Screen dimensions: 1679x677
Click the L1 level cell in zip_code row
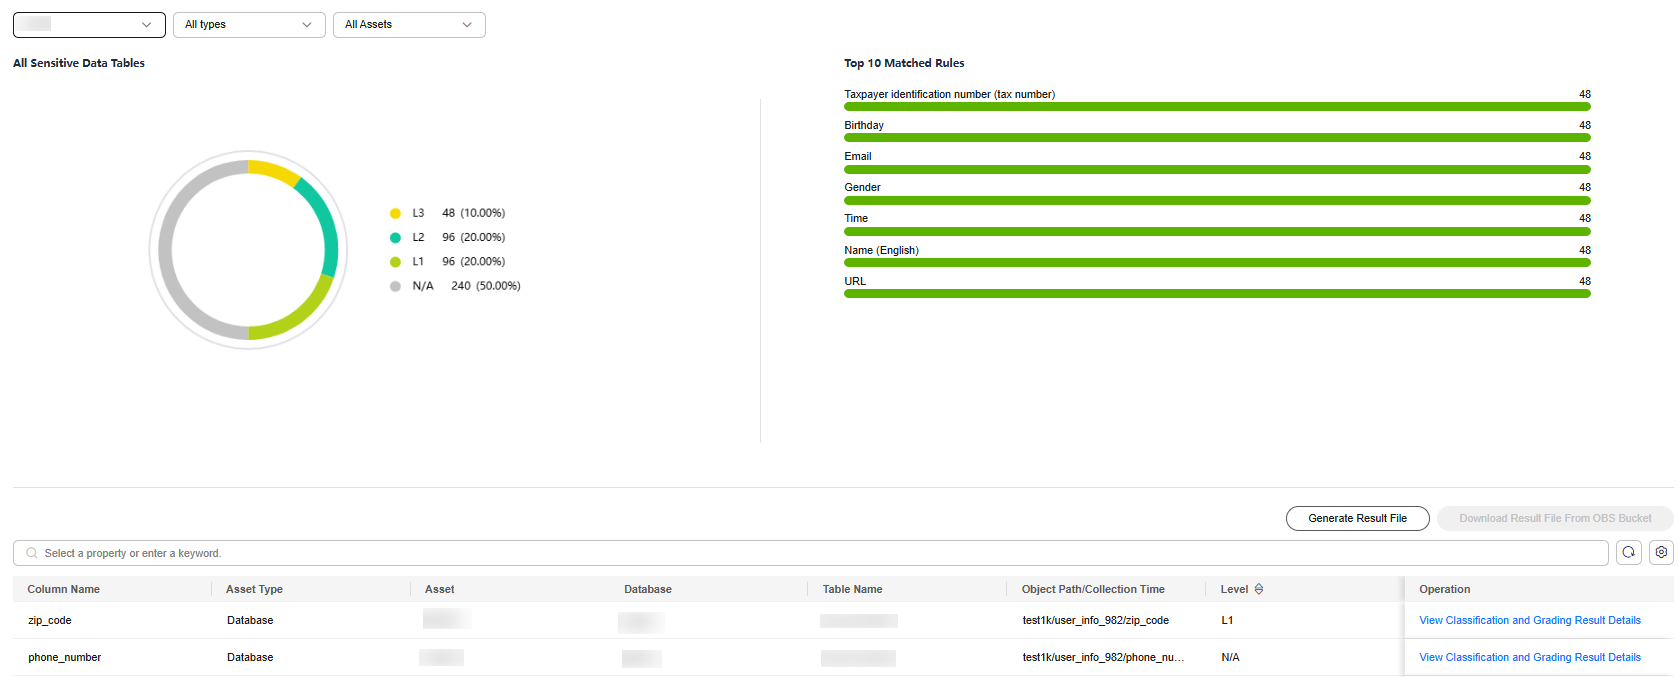pyautogui.click(x=1227, y=620)
